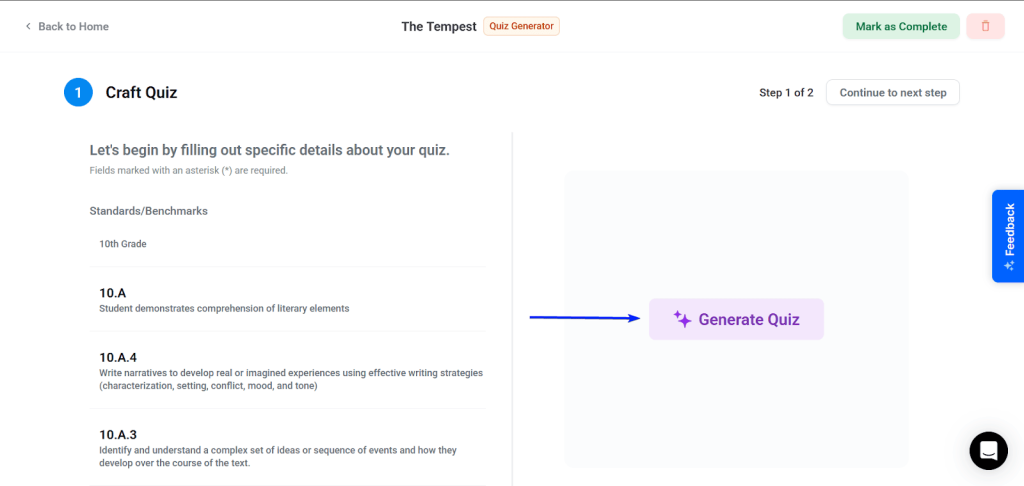The width and height of the screenshot is (1024, 486).
Task: Click the blue step 1 circle badge
Action: (x=78, y=93)
